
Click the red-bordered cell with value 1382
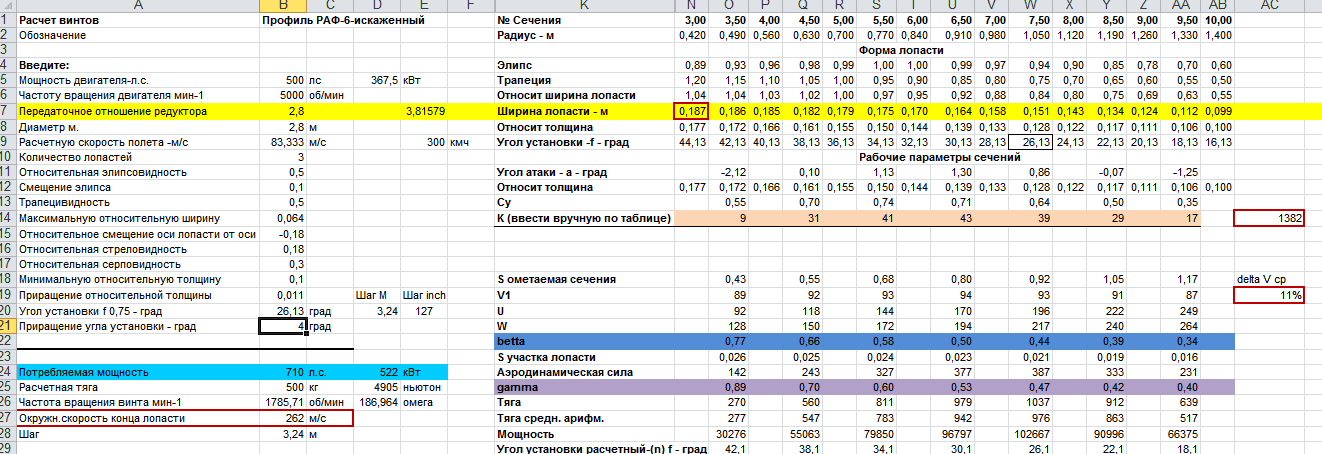pyautogui.click(x=1270, y=218)
